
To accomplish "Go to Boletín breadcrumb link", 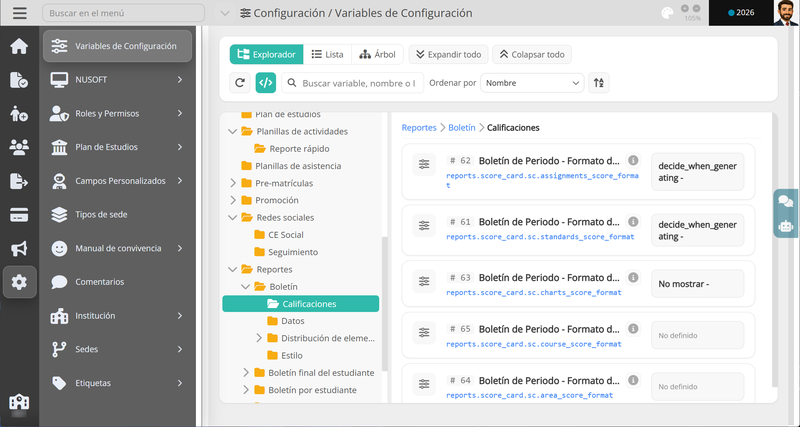I will pyautogui.click(x=462, y=128).
